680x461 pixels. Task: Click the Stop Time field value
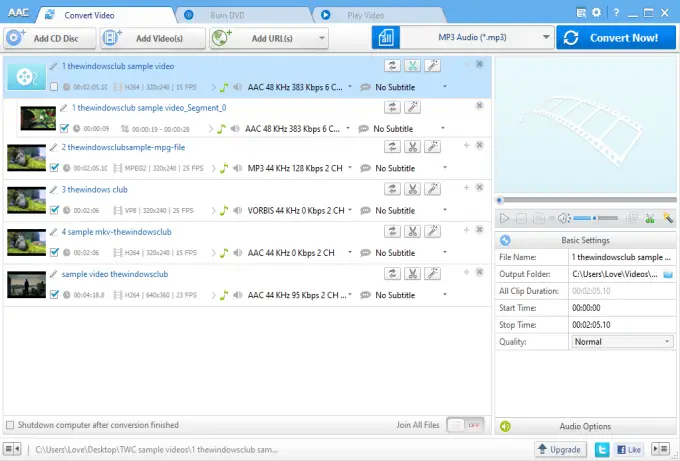point(622,325)
